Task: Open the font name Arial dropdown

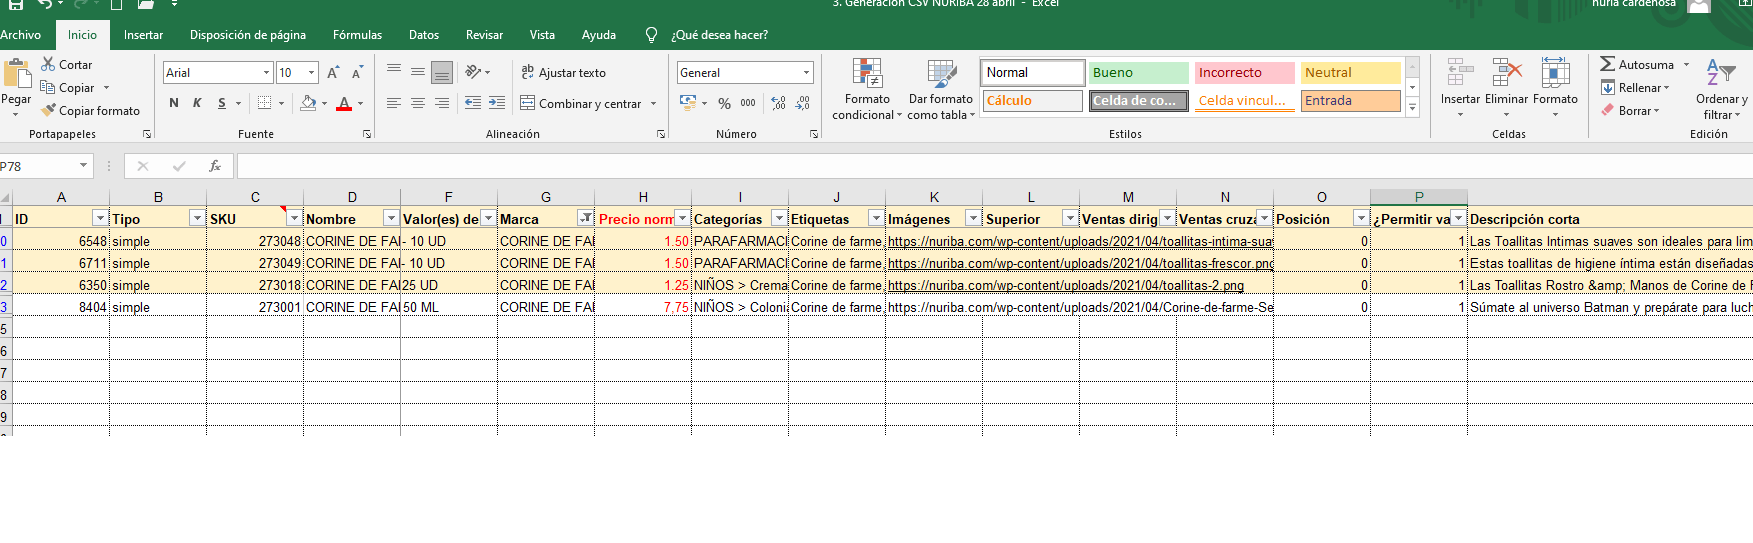Action: (266, 72)
